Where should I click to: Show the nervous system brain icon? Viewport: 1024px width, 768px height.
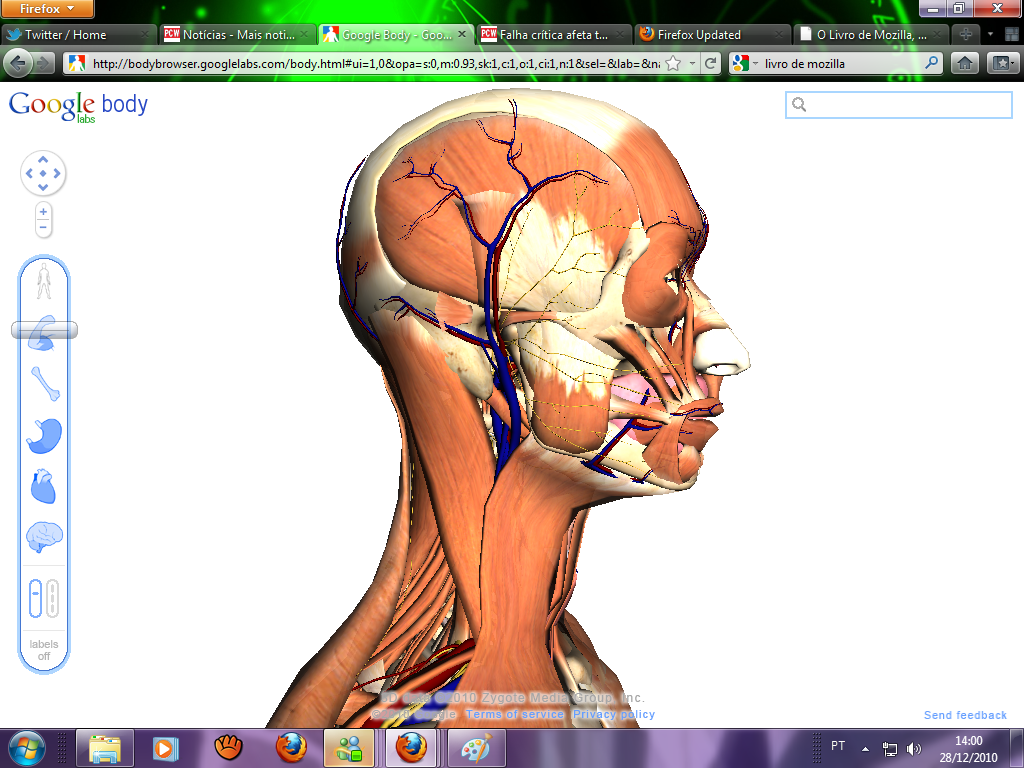[44, 538]
